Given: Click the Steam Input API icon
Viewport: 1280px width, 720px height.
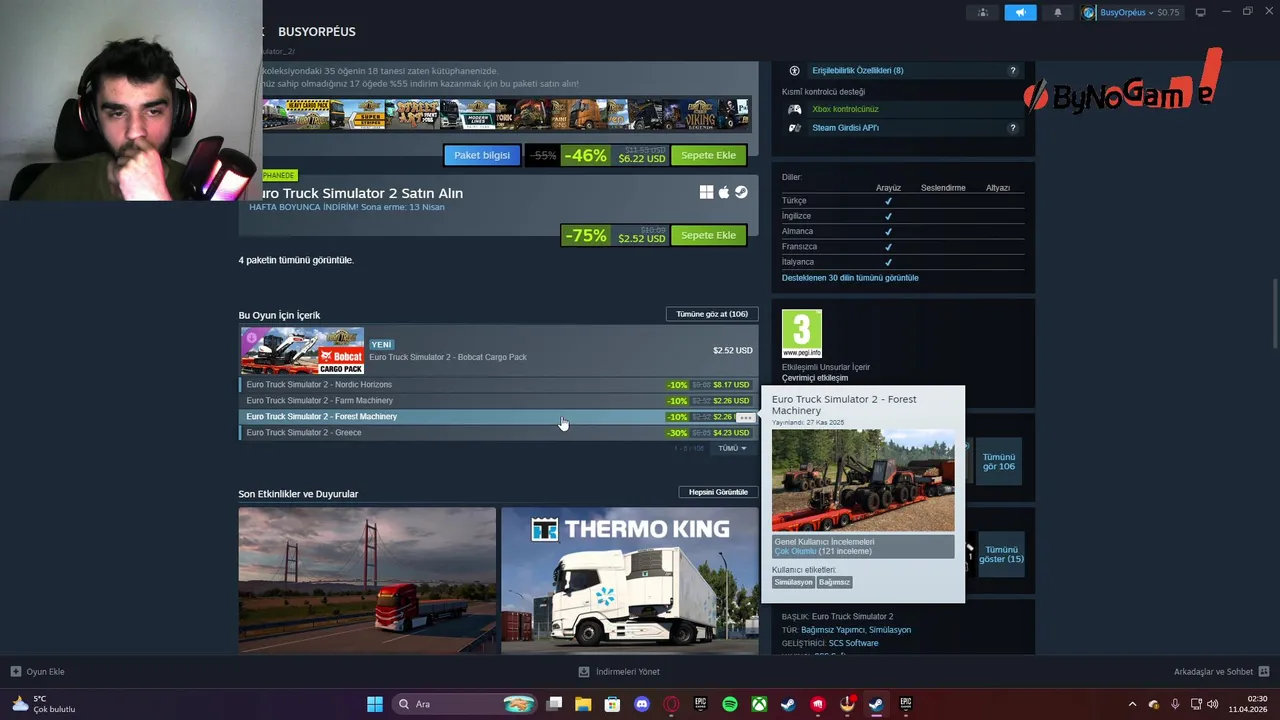Looking at the screenshot, I should pos(794,128).
